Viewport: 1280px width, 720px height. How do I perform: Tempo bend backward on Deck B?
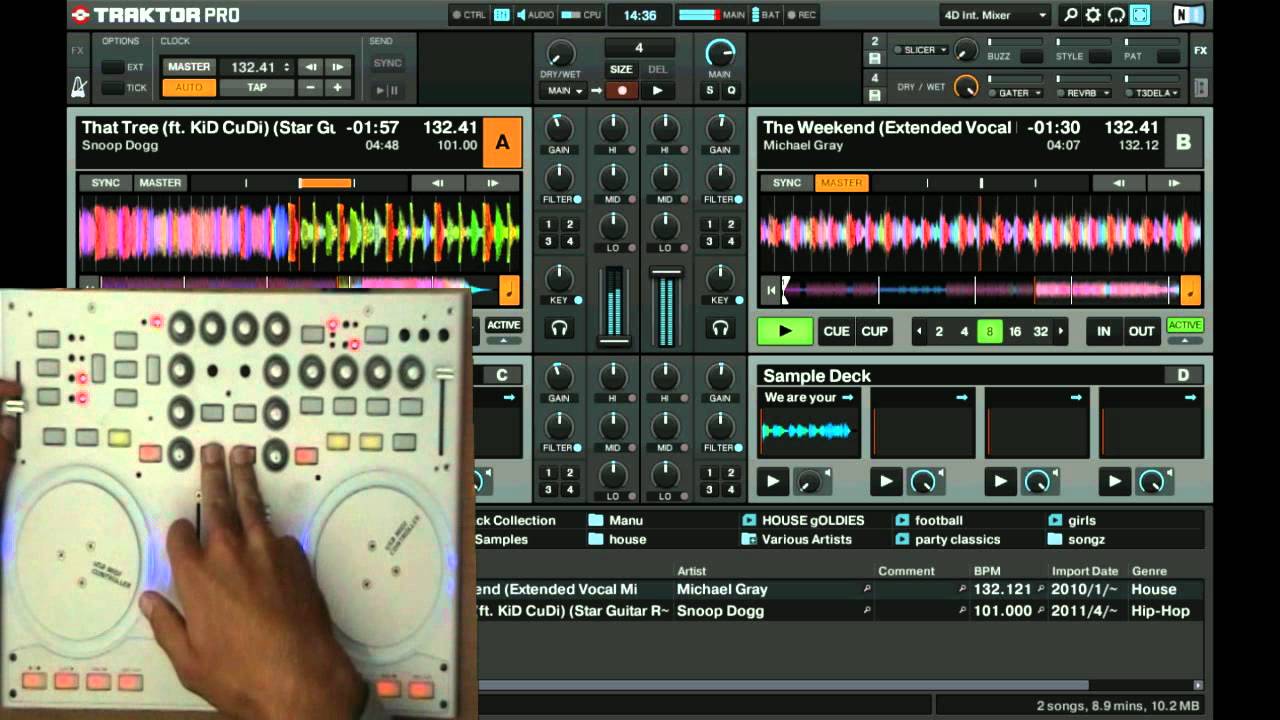coord(1119,183)
